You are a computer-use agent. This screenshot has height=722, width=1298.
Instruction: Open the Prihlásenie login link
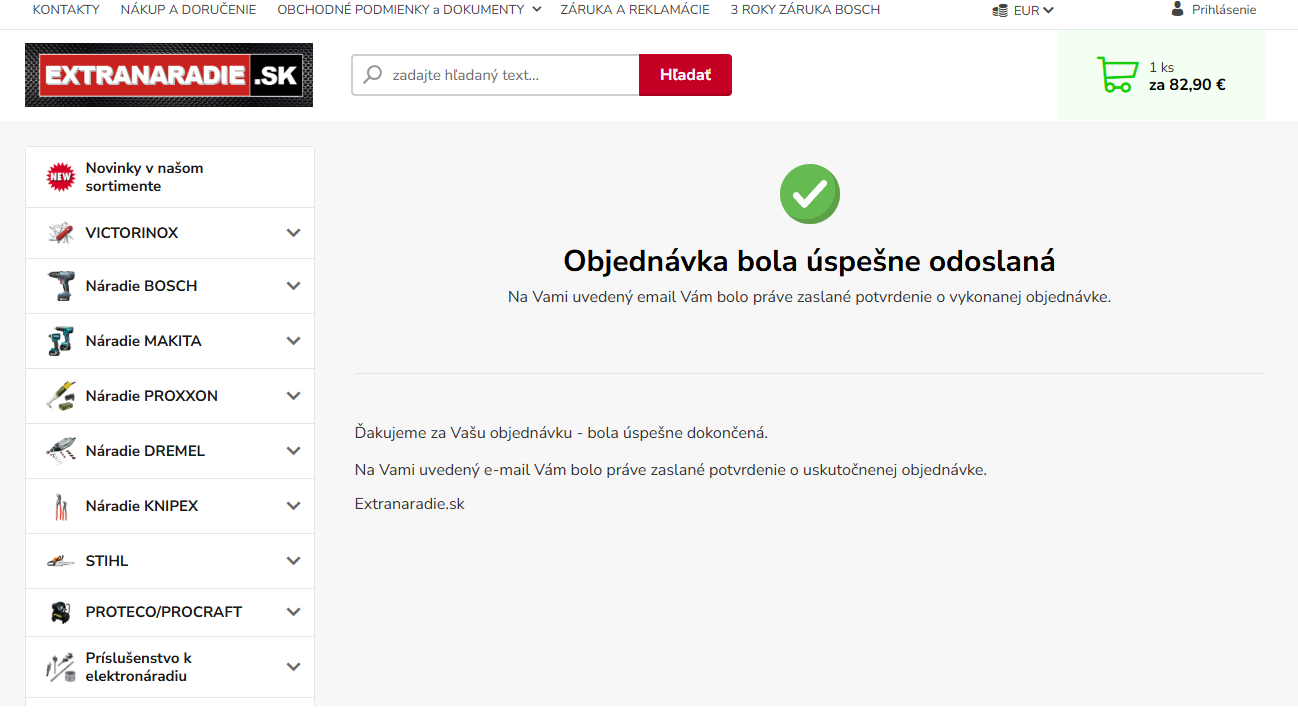(1223, 9)
